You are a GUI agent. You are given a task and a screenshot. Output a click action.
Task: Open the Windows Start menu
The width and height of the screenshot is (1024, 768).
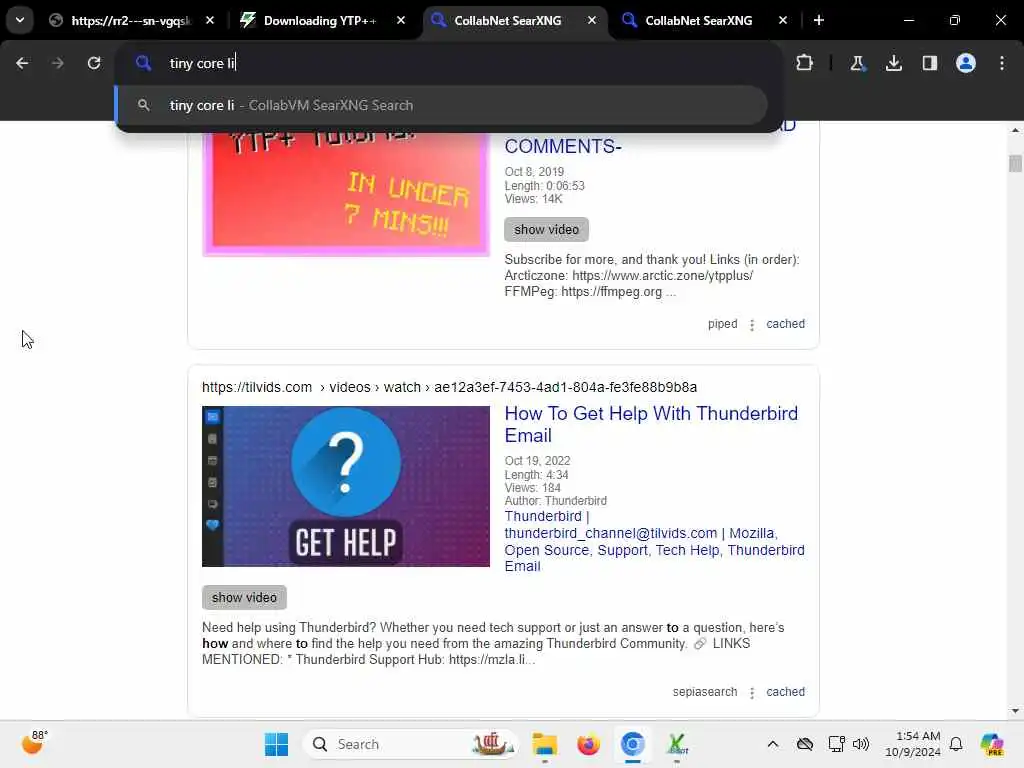[276, 744]
